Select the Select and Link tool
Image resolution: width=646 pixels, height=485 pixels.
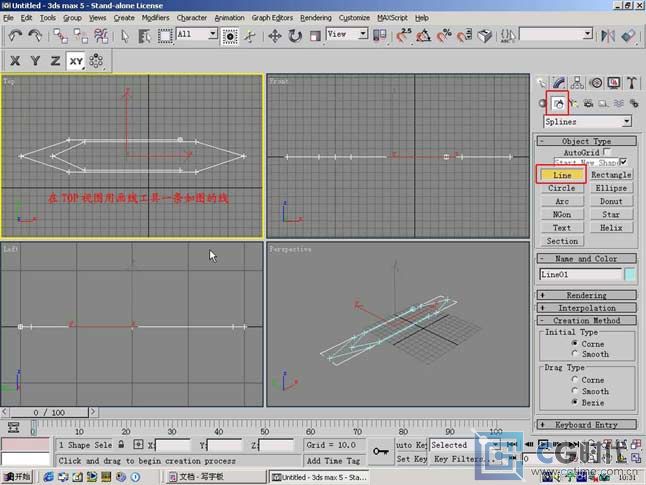tap(61, 36)
